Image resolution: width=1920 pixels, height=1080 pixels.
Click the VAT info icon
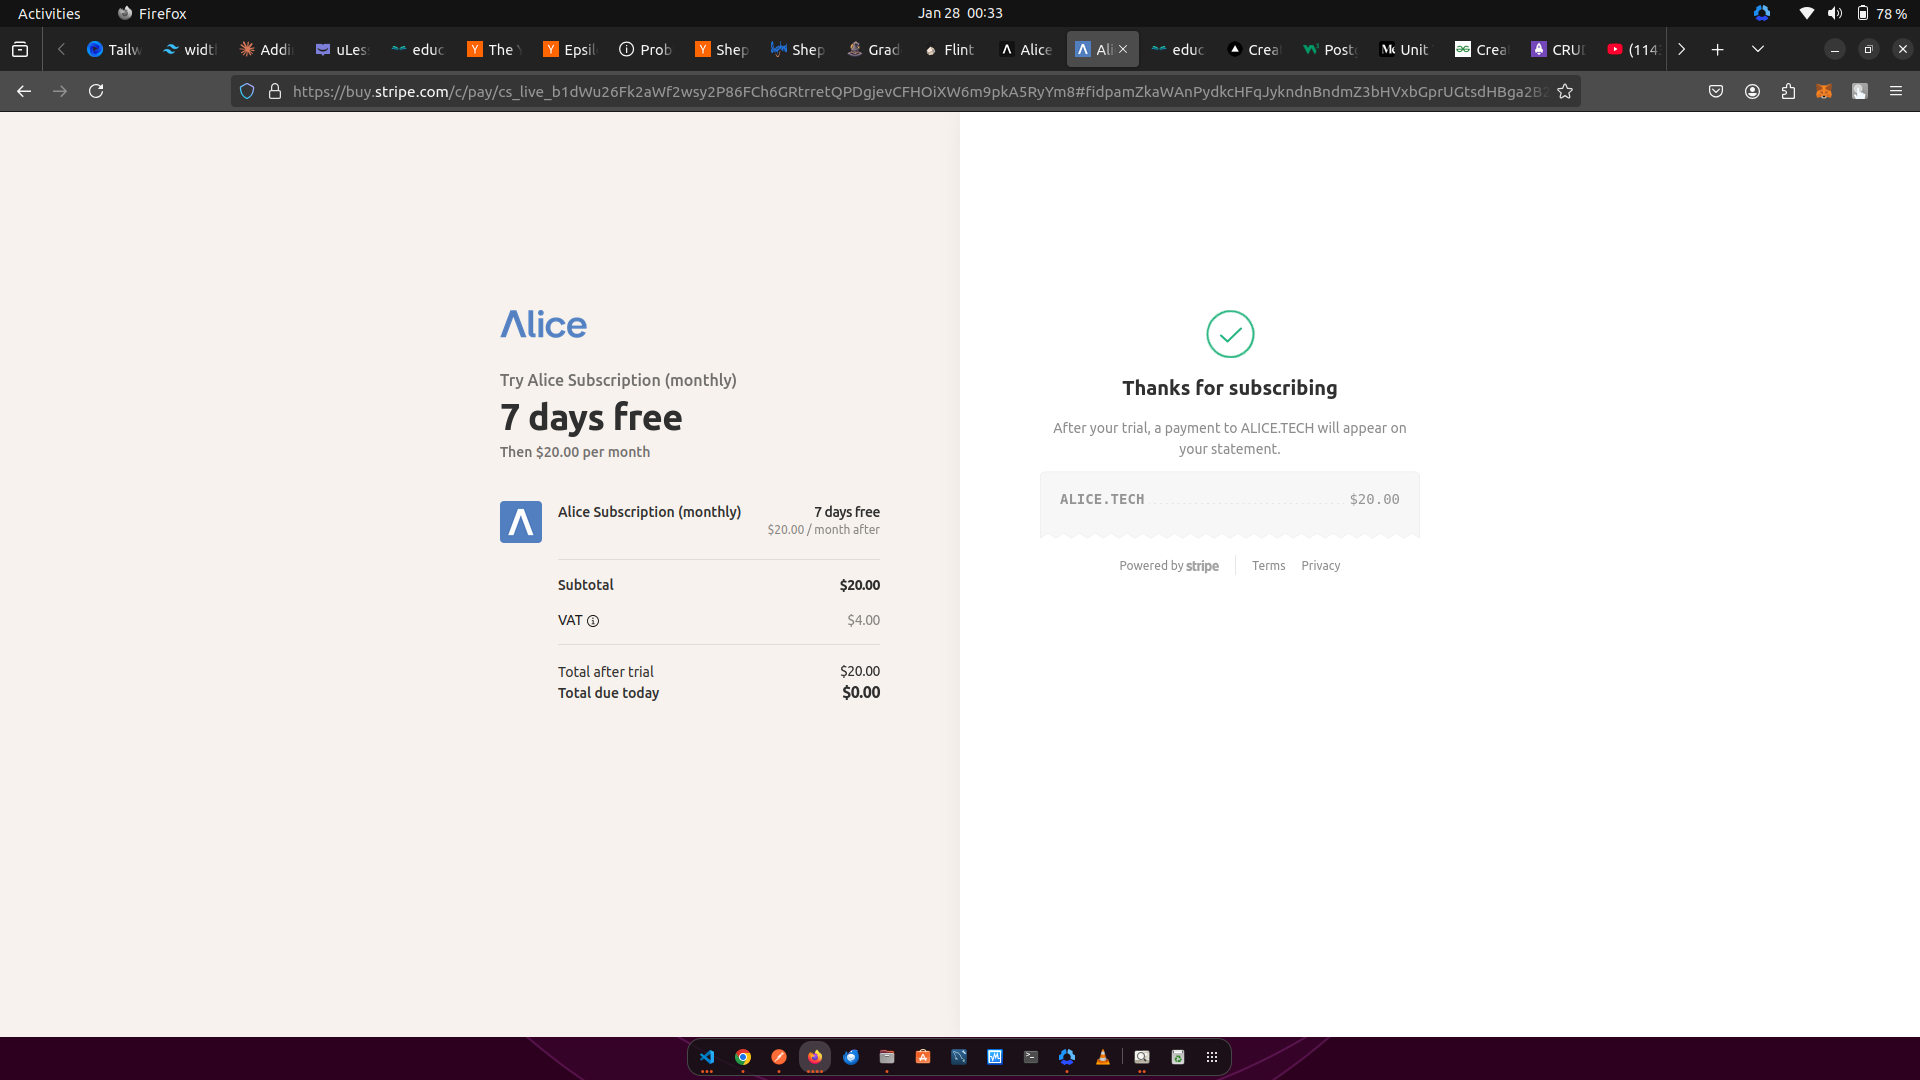[593, 621]
